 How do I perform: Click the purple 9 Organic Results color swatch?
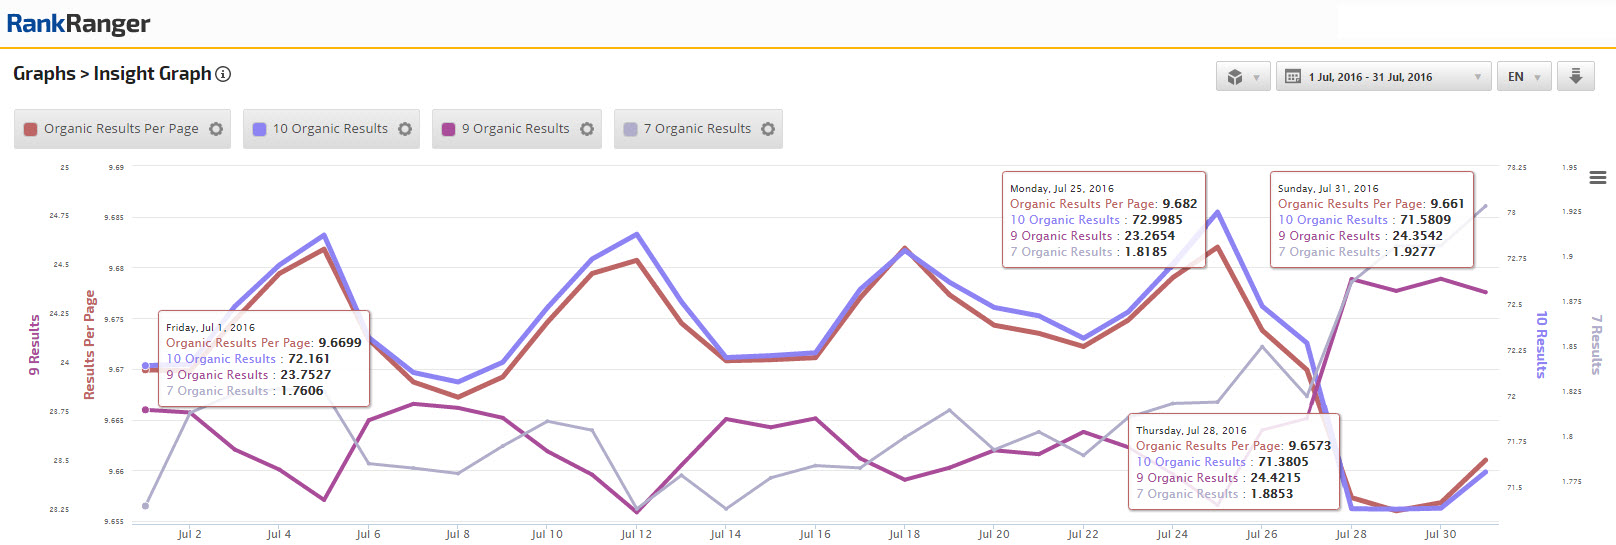tap(448, 129)
